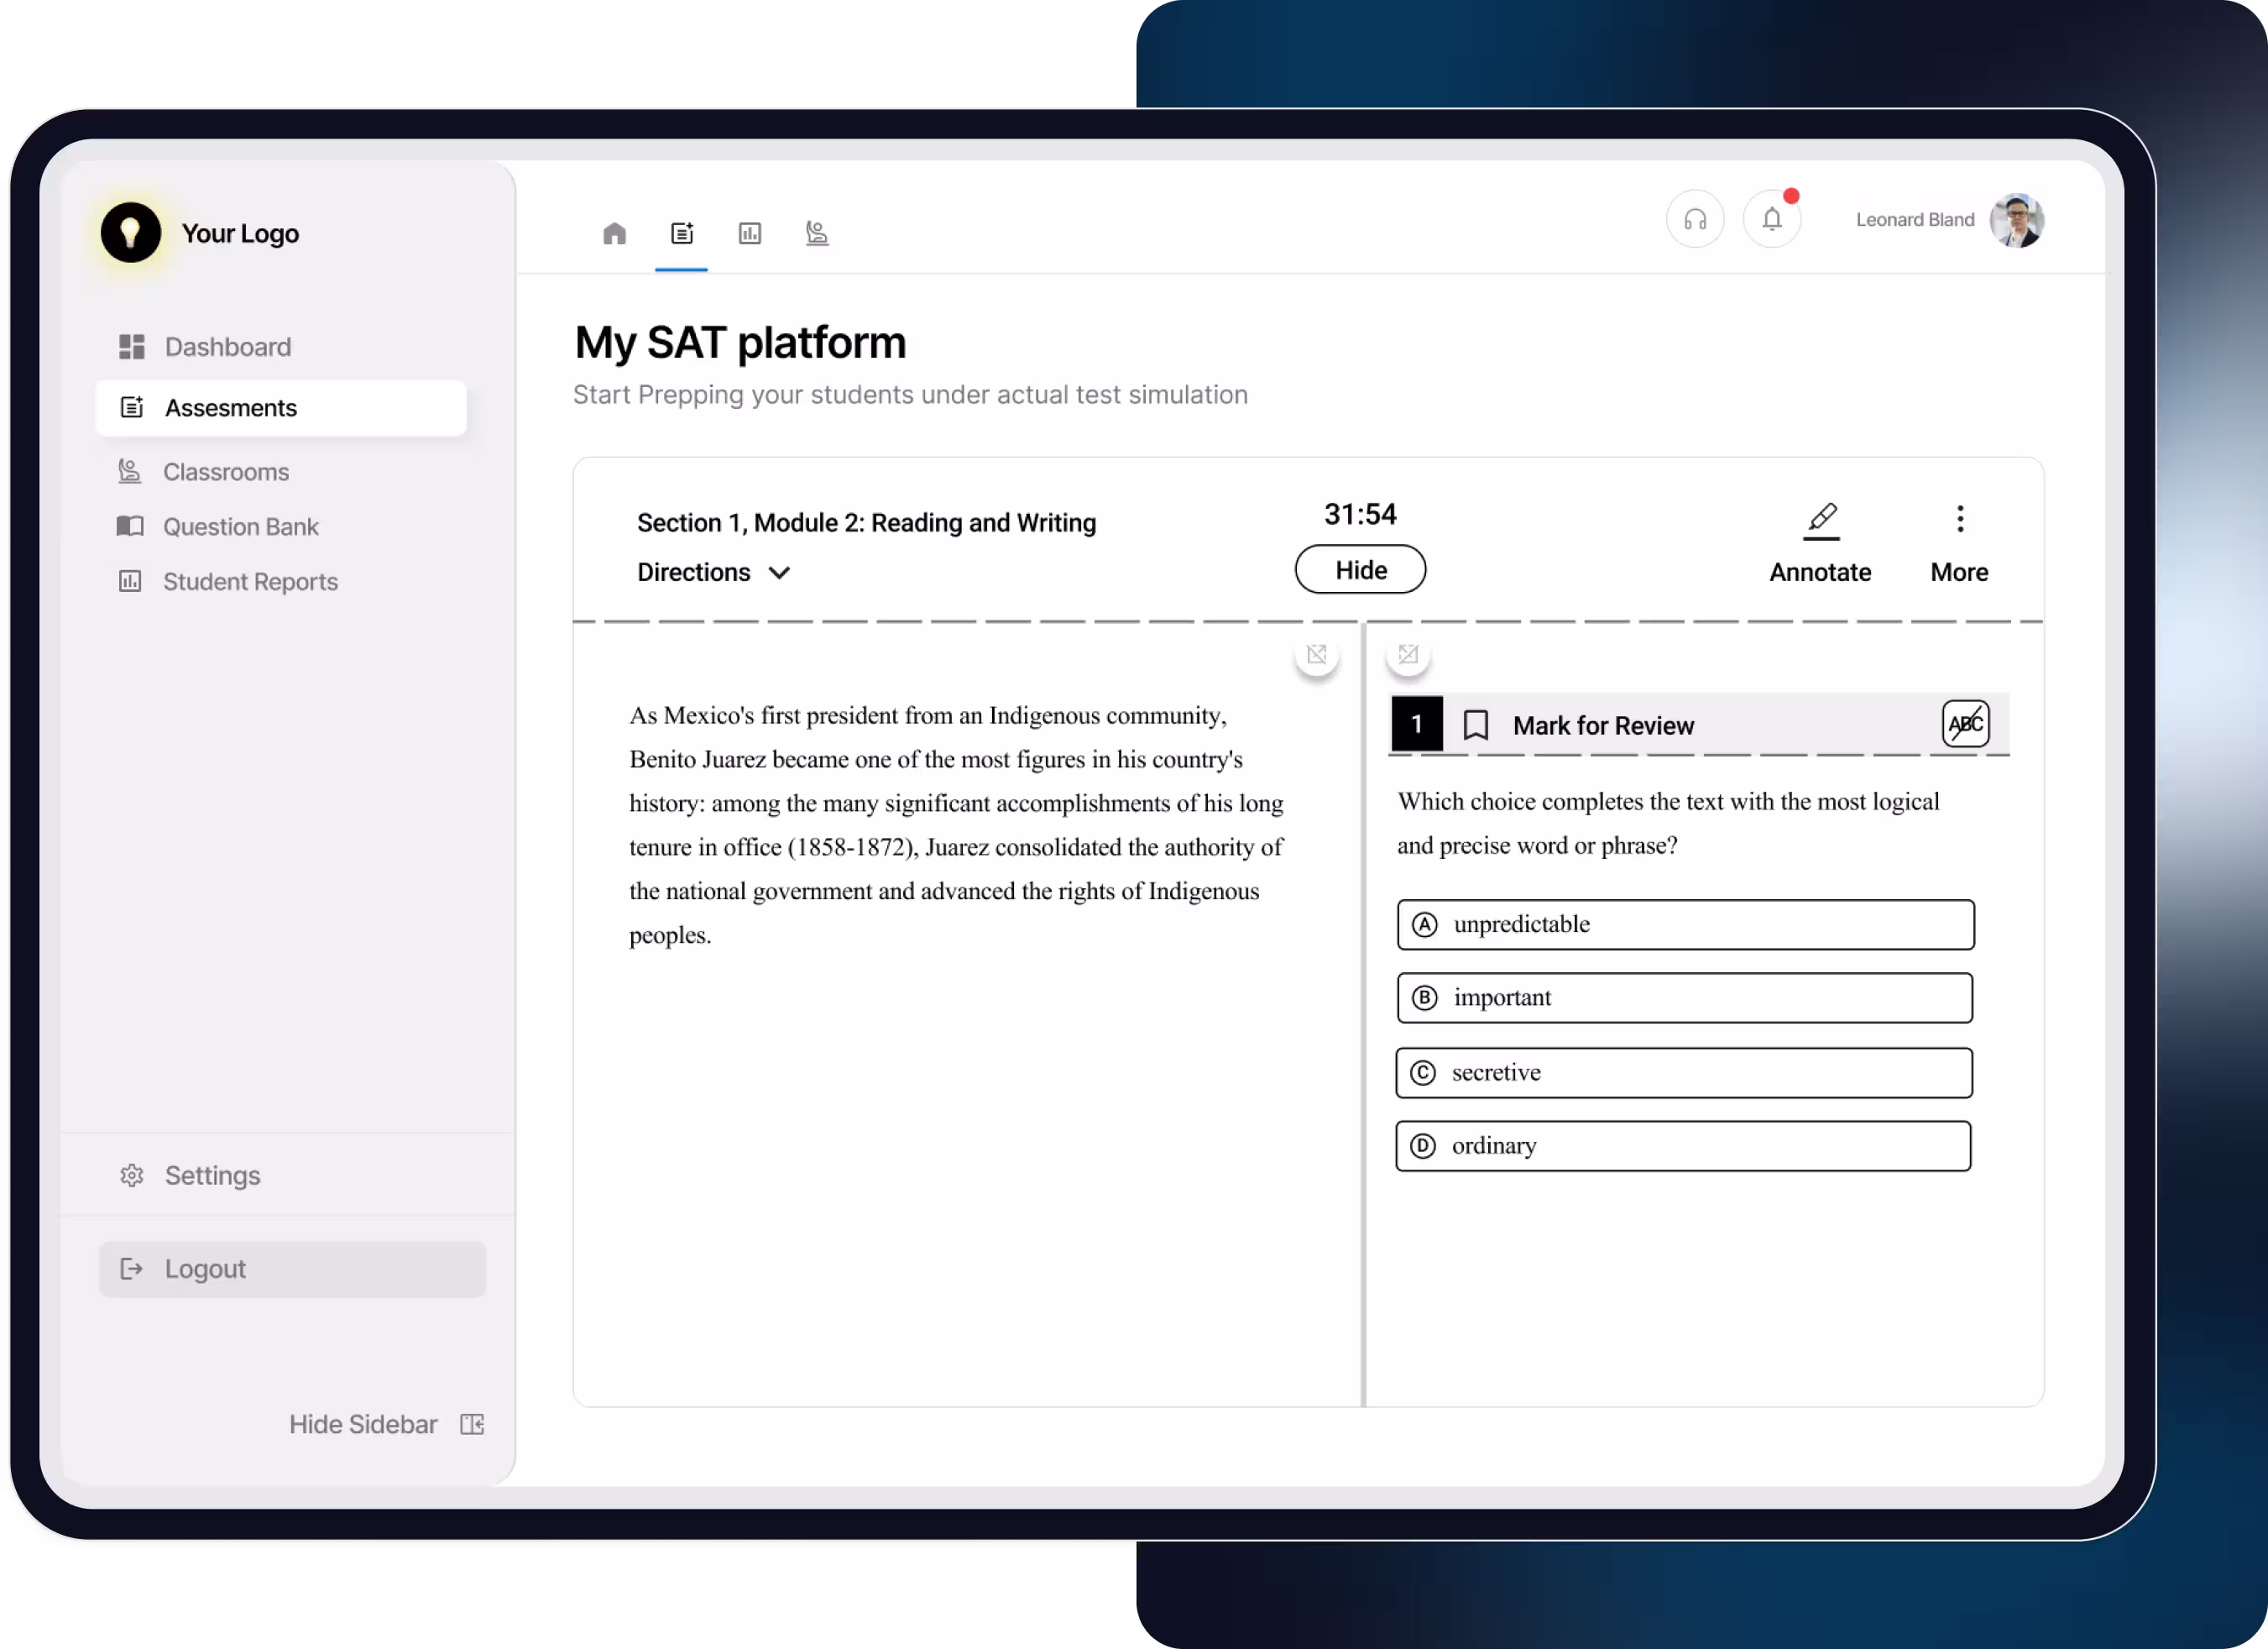Expand the question pane with its corner icon
This screenshot has height=1649, width=2268.
point(1408,654)
